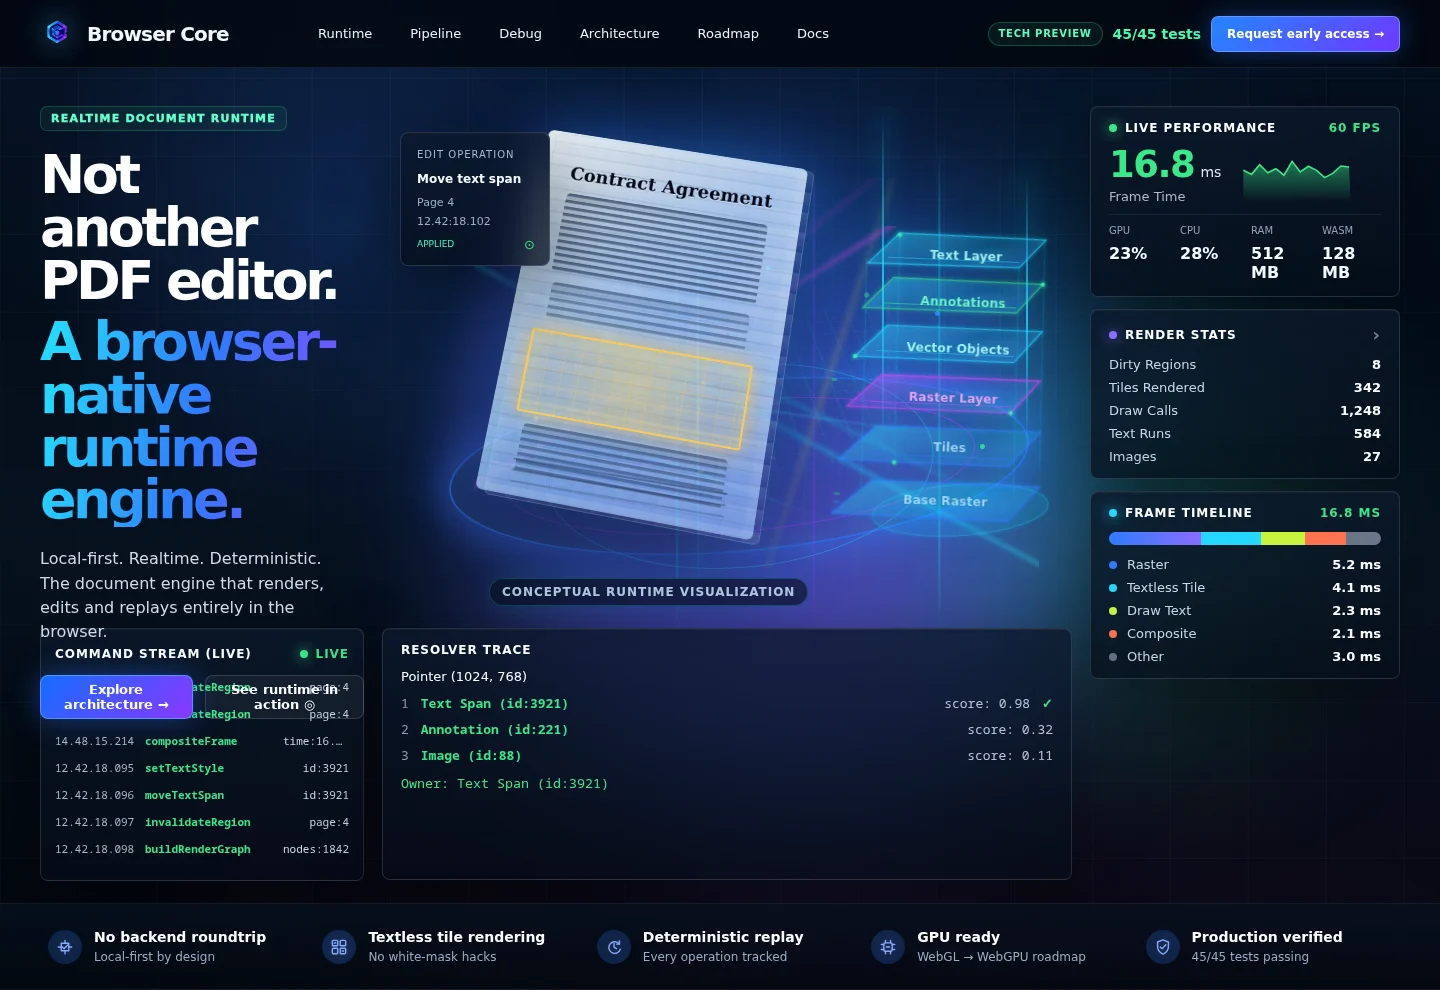Select the buildRenderGraph command row

tap(202, 850)
